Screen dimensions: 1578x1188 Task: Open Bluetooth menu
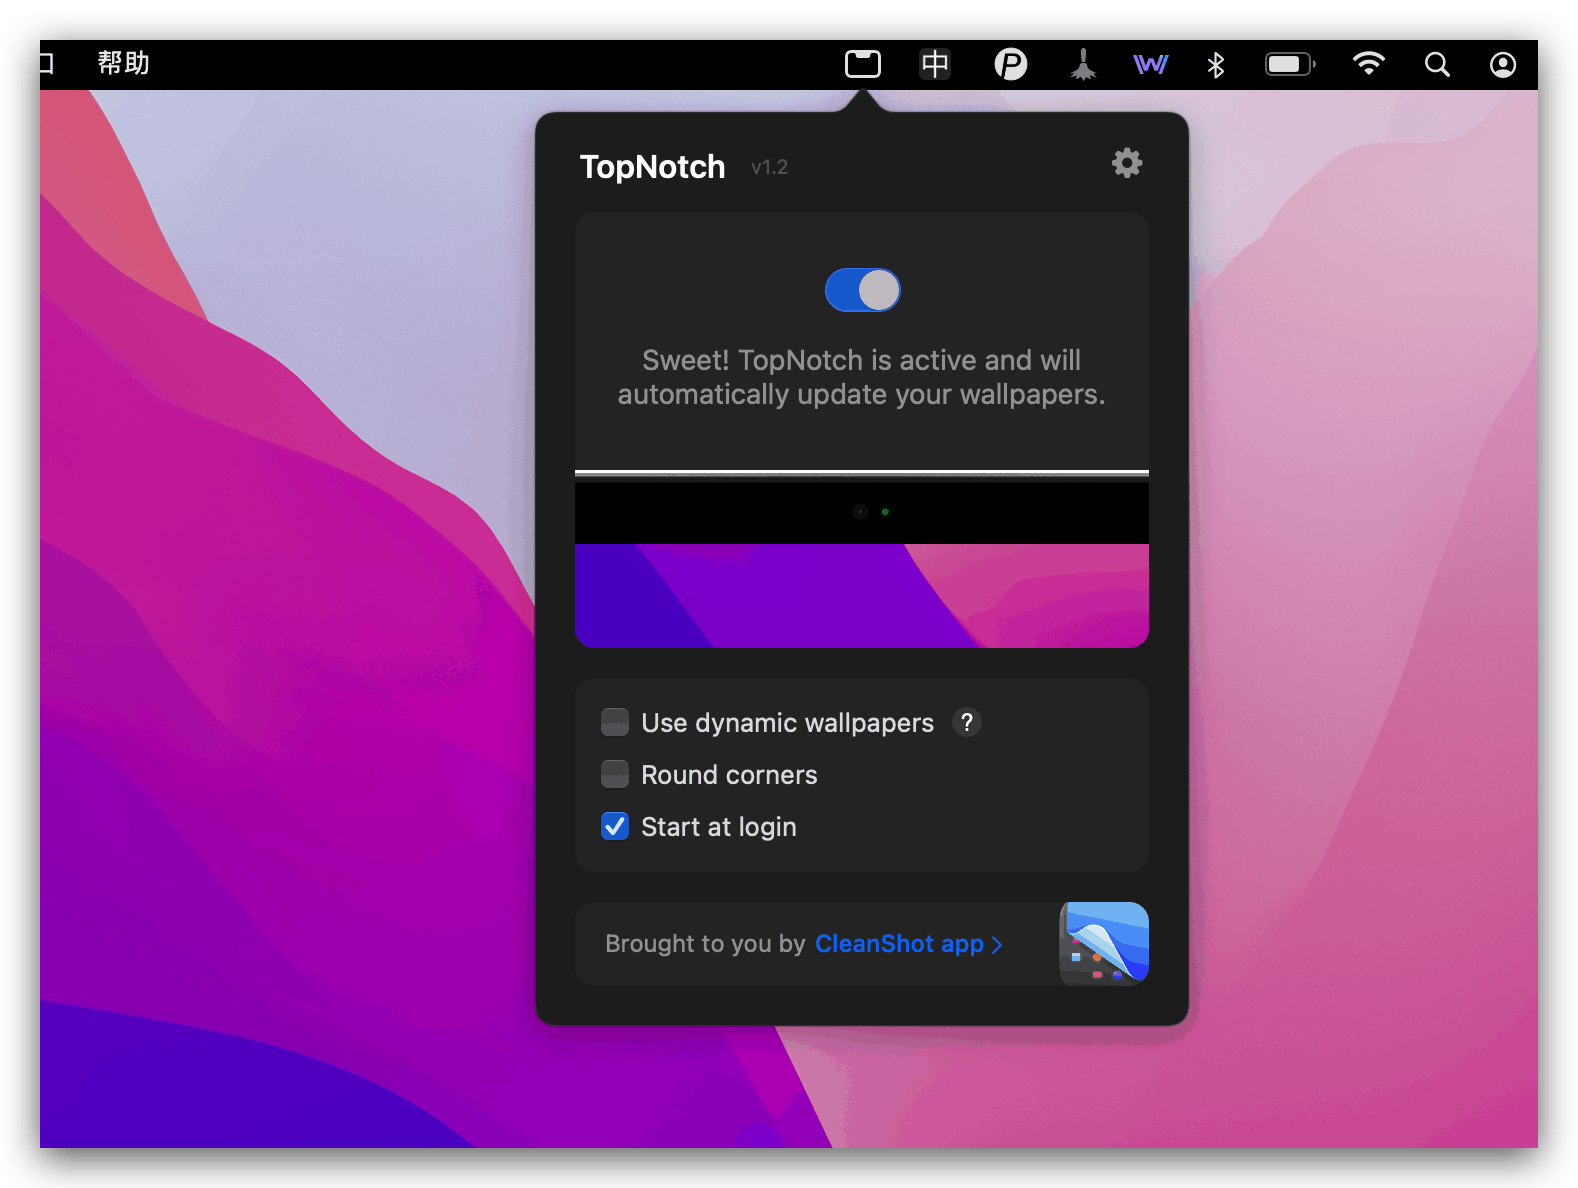coord(1216,65)
